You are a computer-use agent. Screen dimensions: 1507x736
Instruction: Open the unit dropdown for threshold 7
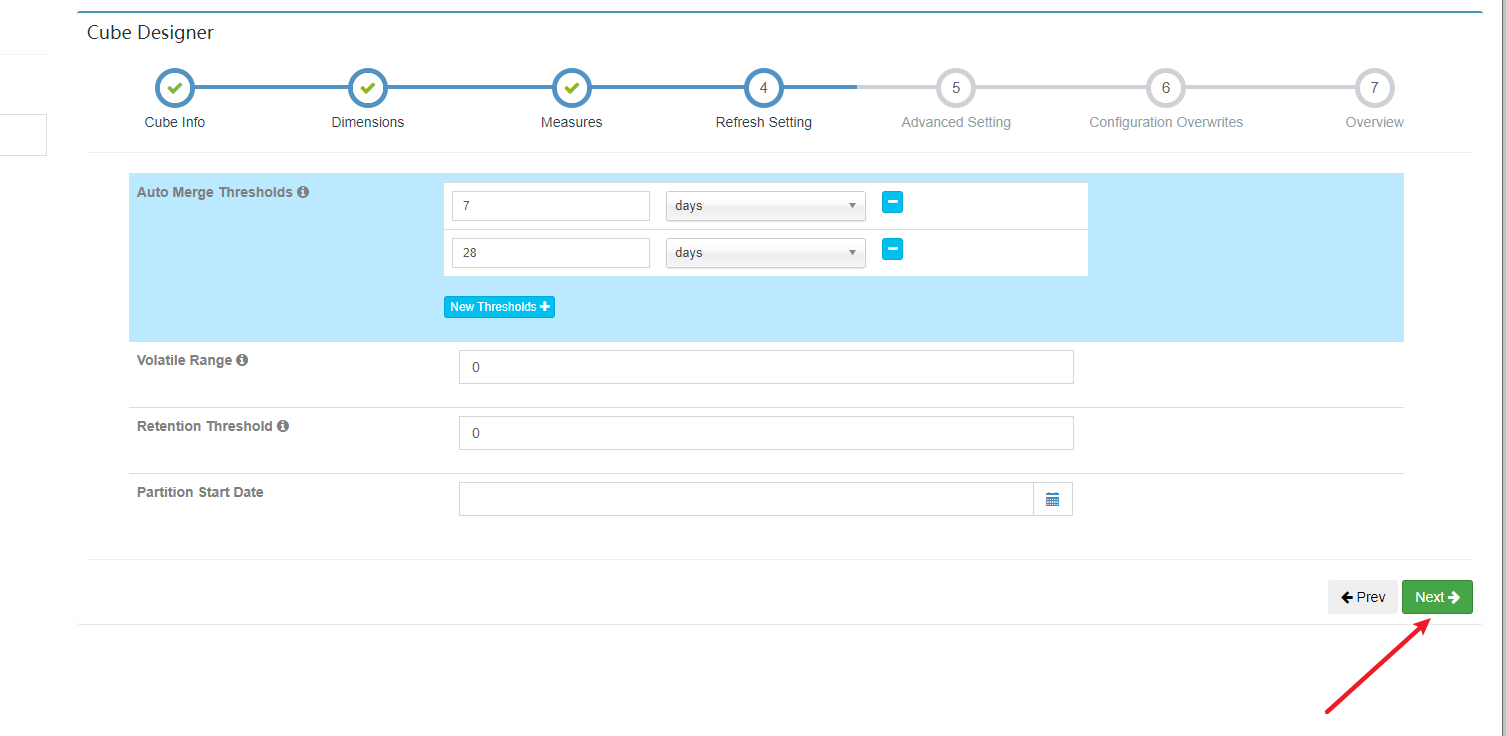coord(766,206)
